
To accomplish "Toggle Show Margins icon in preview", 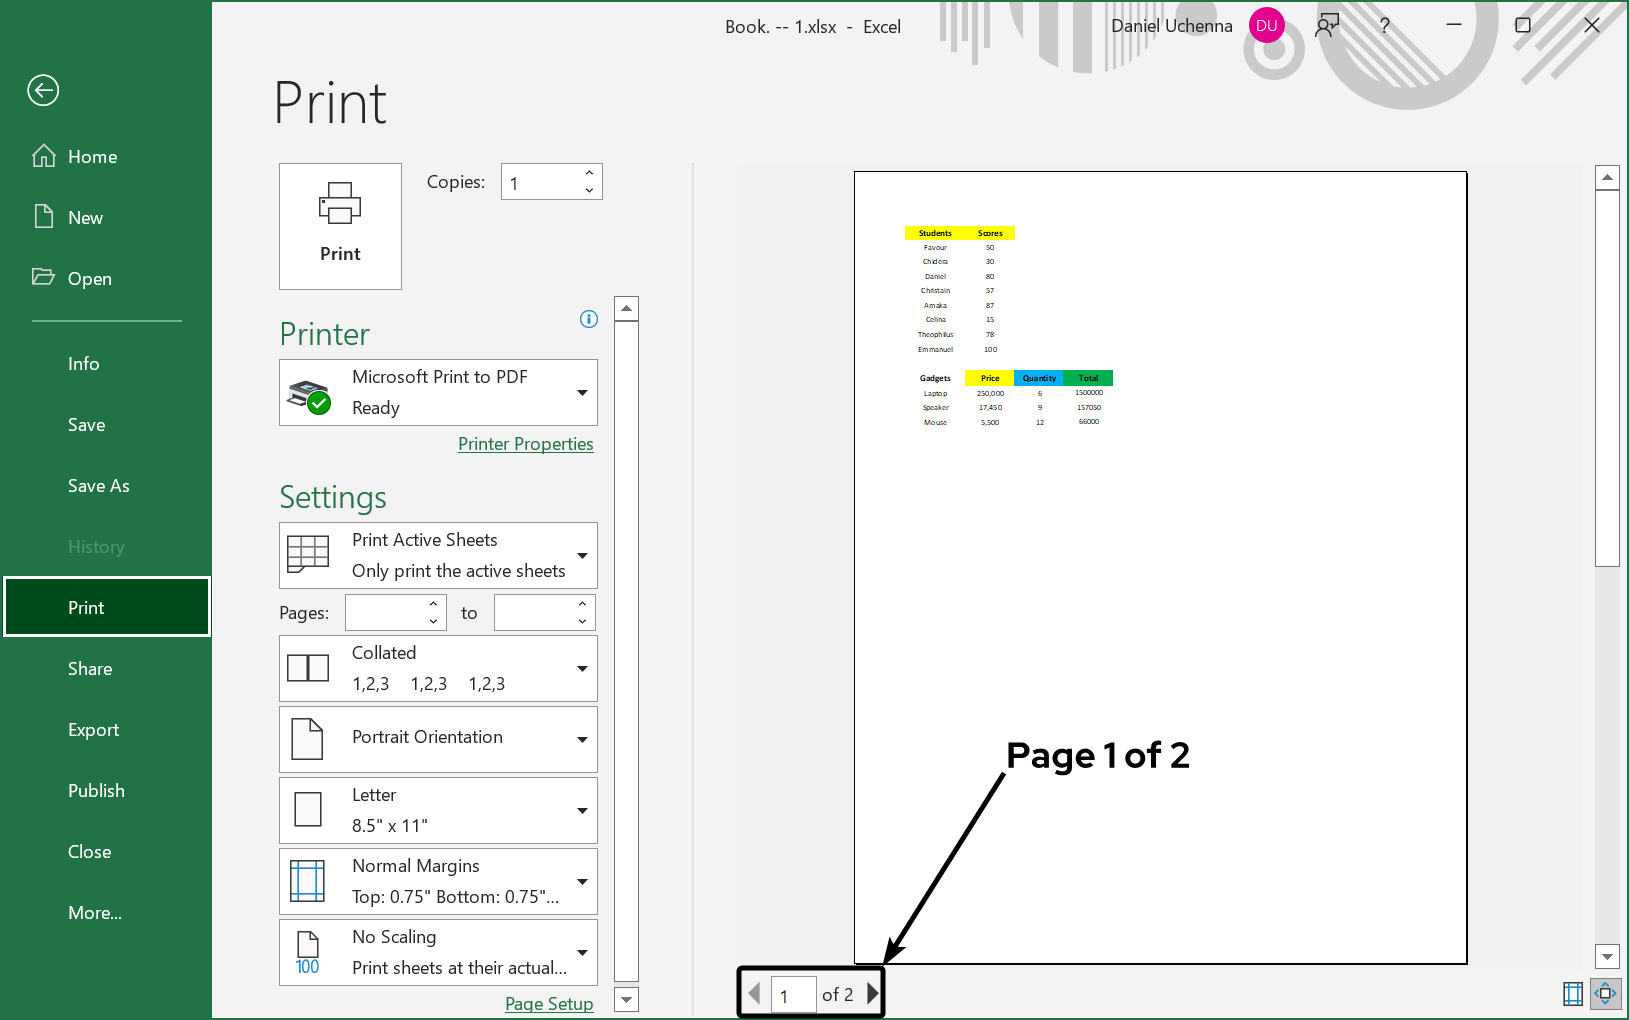I will [x=1573, y=993].
